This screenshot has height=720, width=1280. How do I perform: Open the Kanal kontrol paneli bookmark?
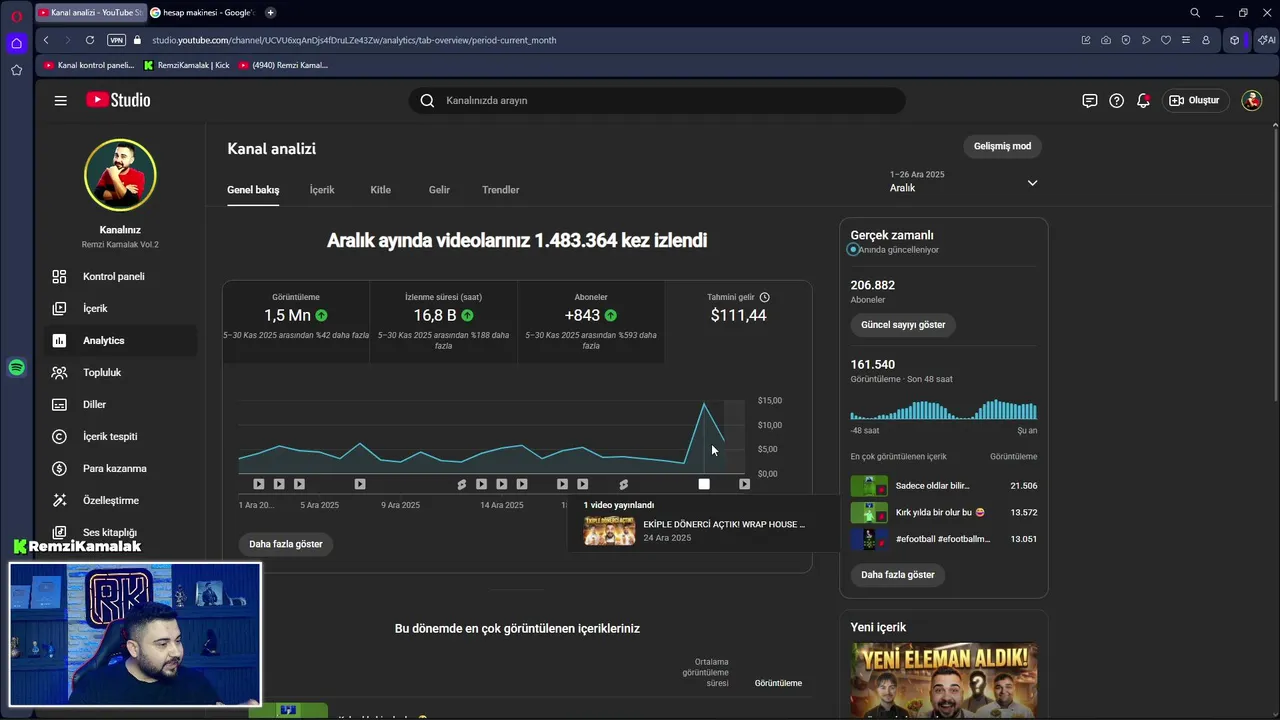(89, 65)
